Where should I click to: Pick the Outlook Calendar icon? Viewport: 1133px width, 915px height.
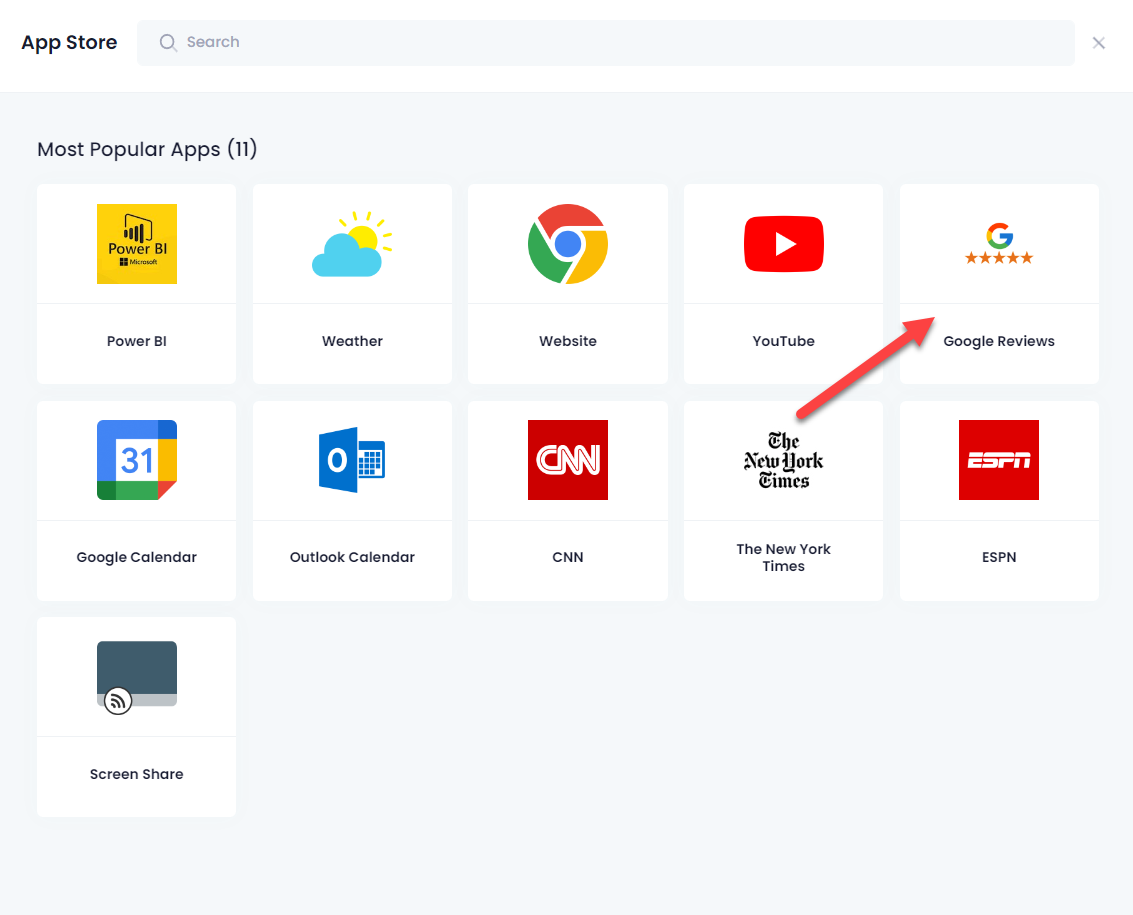click(352, 460)
